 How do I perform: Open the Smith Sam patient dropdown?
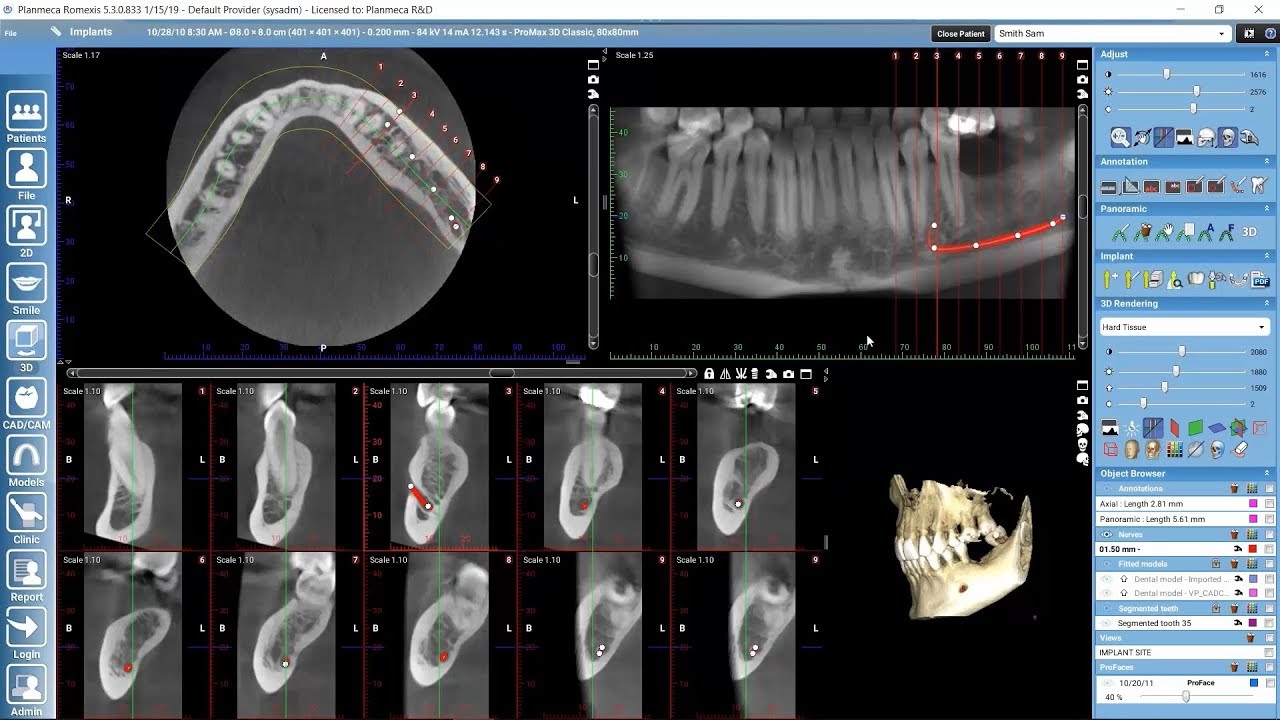[1112, 33]
